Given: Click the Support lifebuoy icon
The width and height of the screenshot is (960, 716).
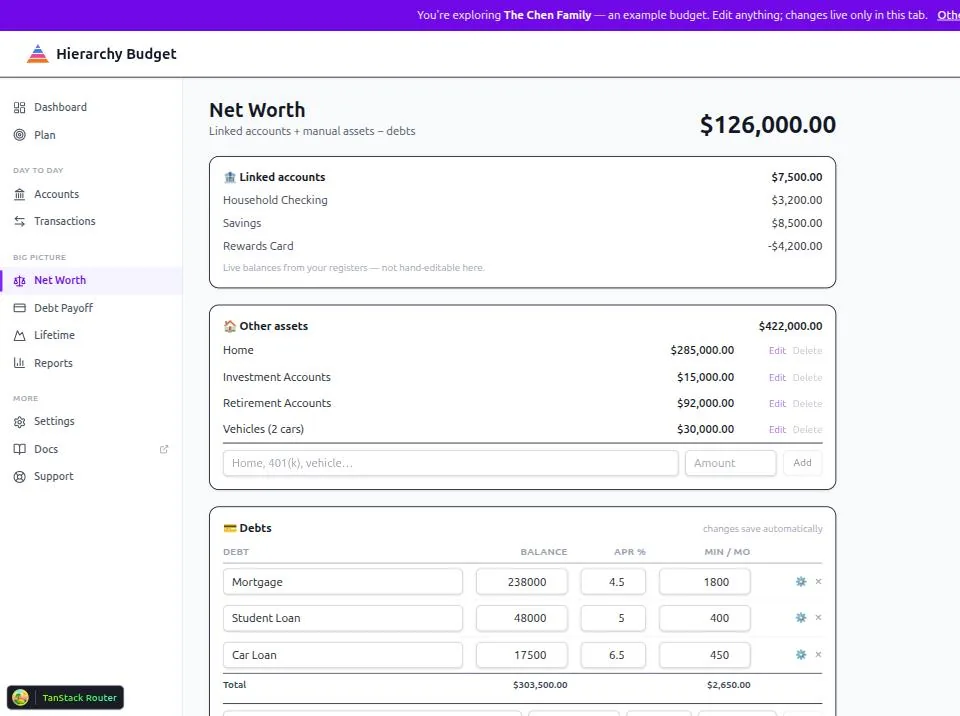Looking at the screenshot, I should coord(20,477).
